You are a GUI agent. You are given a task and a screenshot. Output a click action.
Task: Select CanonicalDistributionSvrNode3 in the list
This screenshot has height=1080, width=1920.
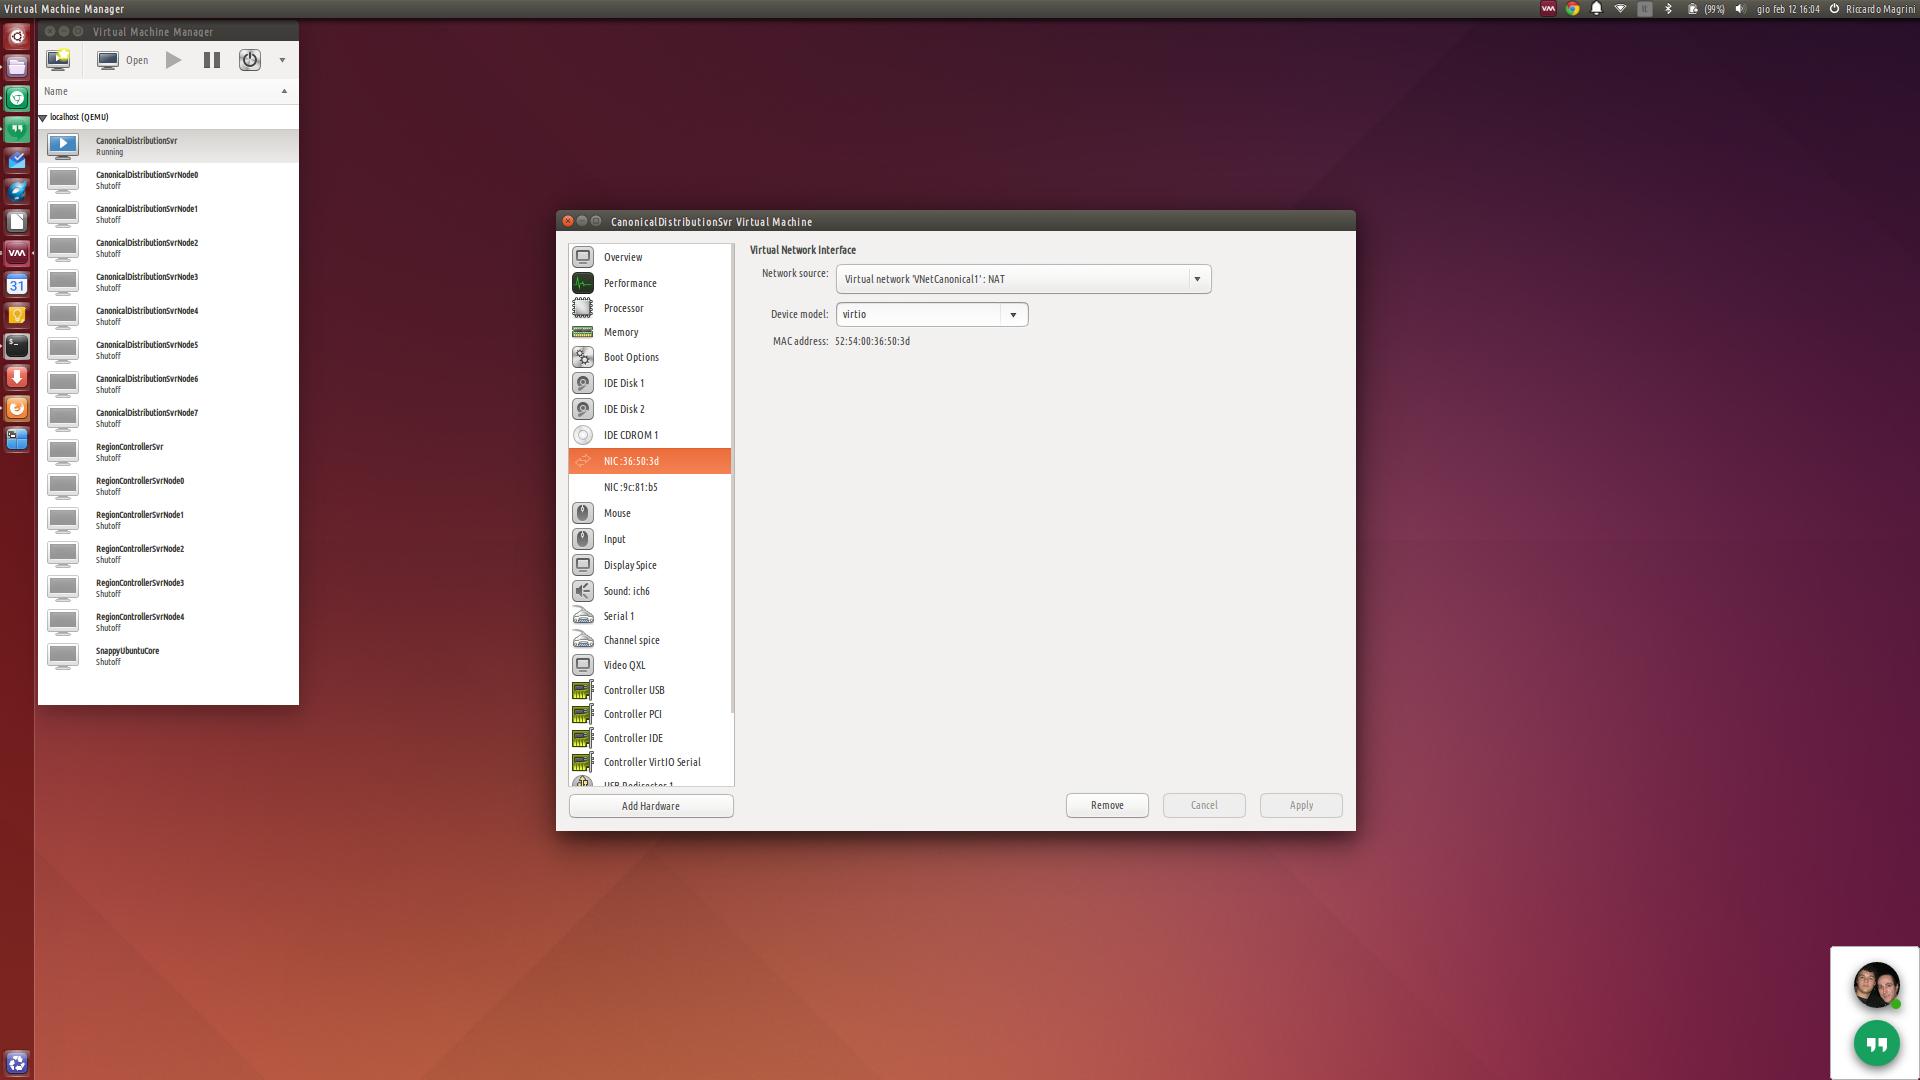point(168,282)
